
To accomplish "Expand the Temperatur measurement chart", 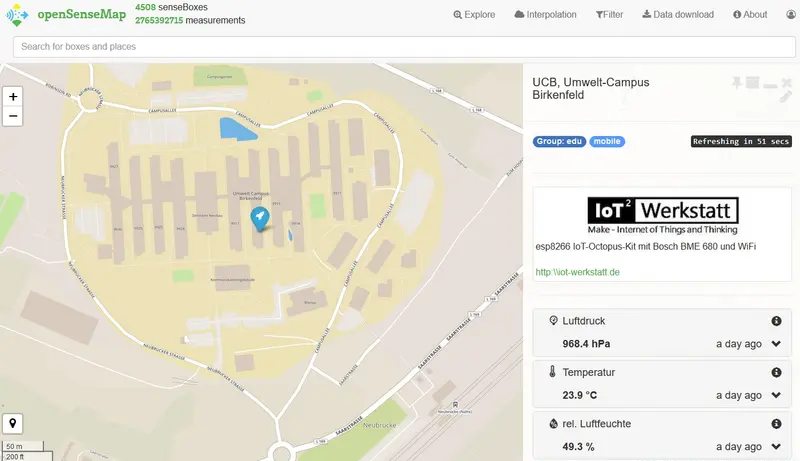I will click(x=776, y=395).
